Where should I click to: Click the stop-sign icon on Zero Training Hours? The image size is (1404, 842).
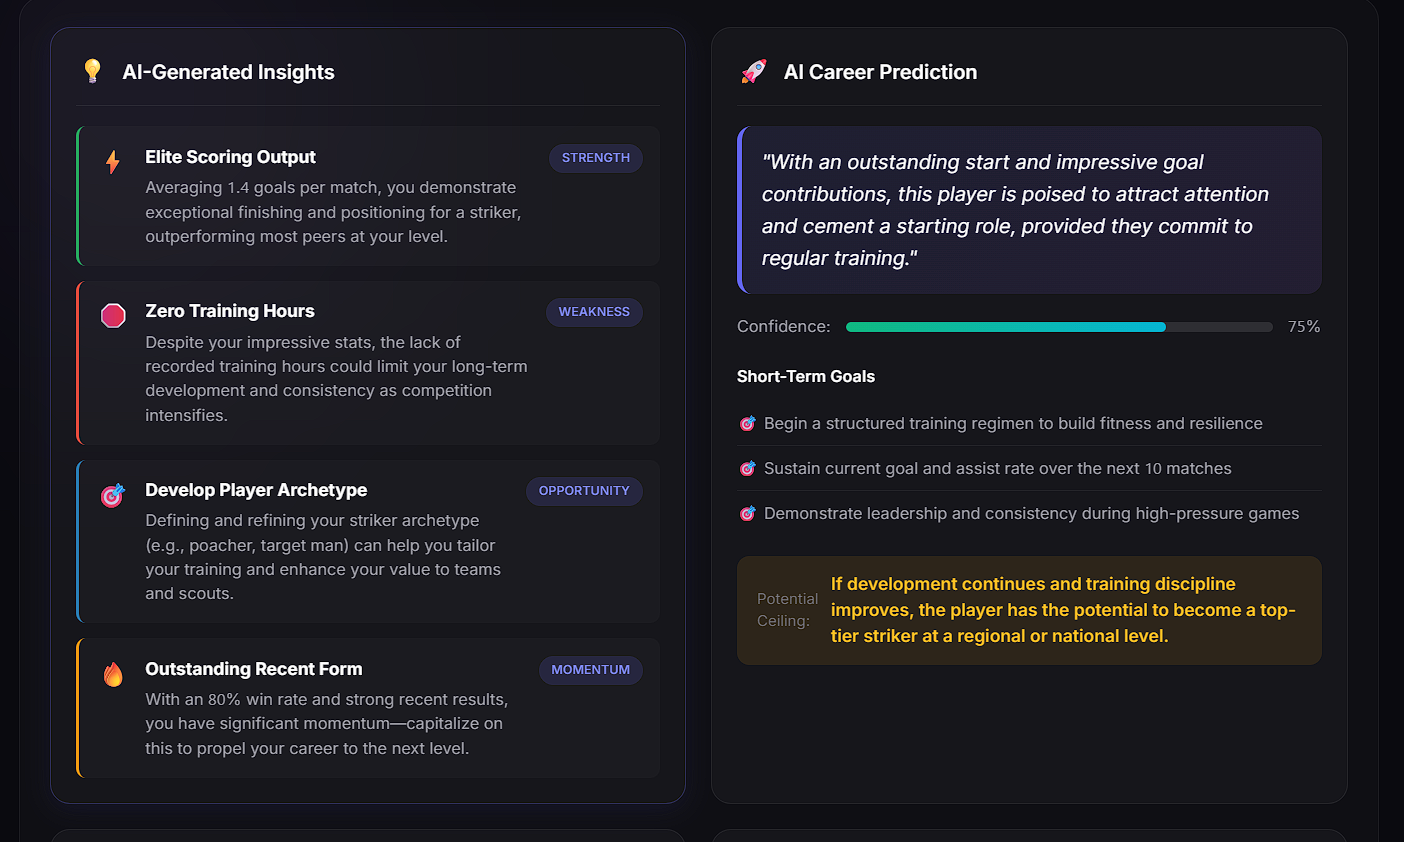click(x=113, y=314)
